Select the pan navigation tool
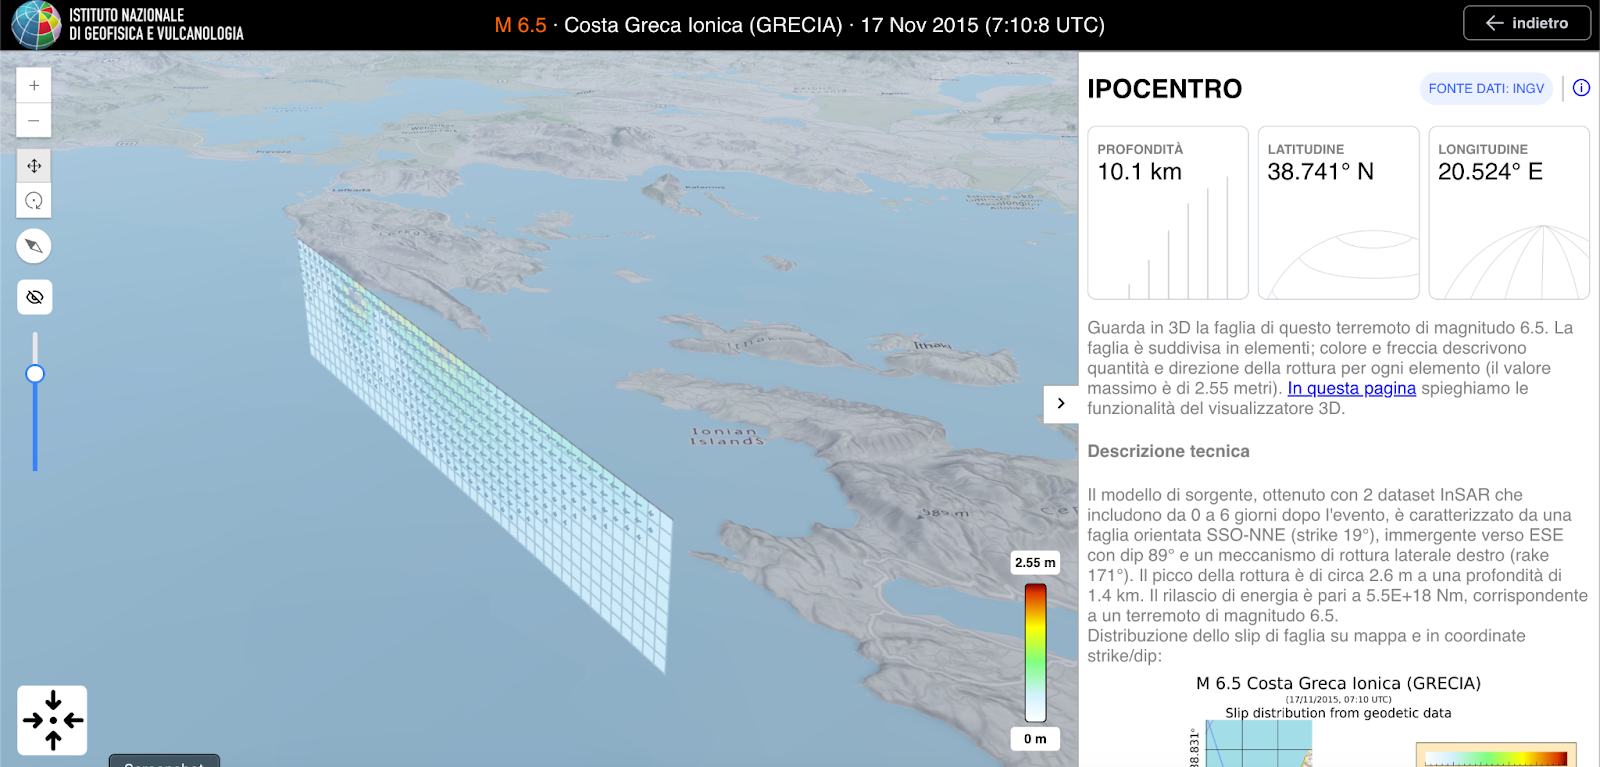Viewport: 1600px width, 767px height. (34, 166)
